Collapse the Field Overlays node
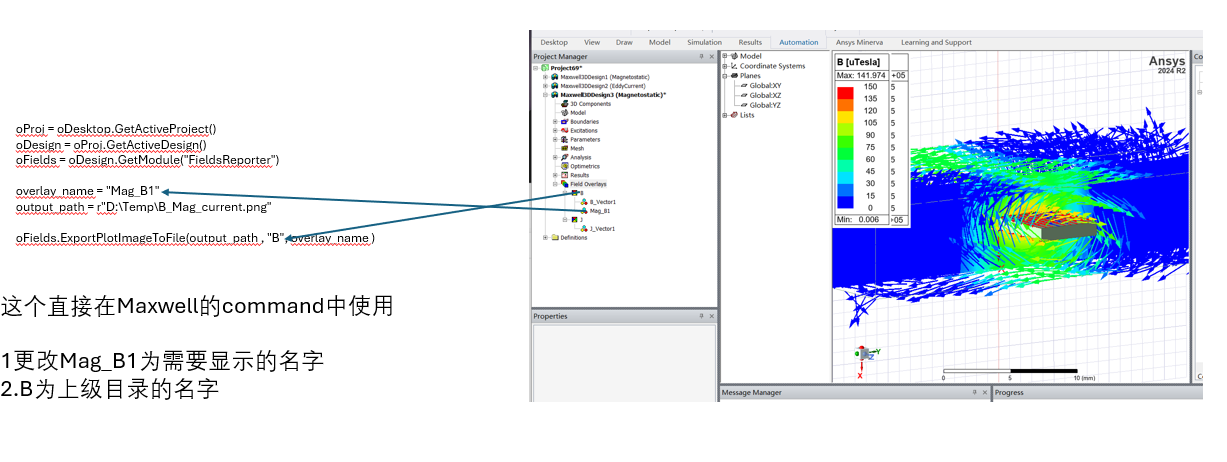The height and width of the screenshot is (462, 1227). [555, 184]
